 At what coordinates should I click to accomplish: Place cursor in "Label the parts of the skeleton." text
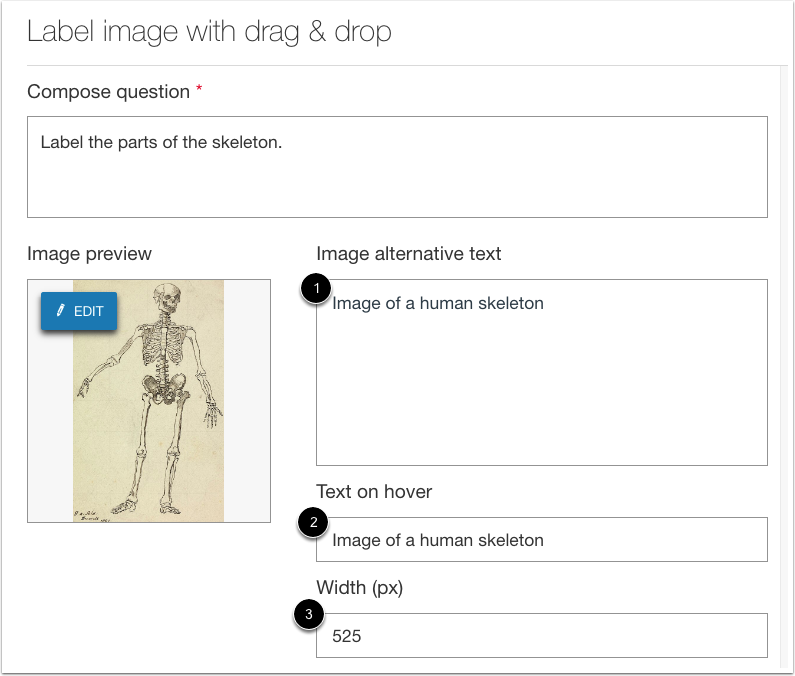point(161,142)
